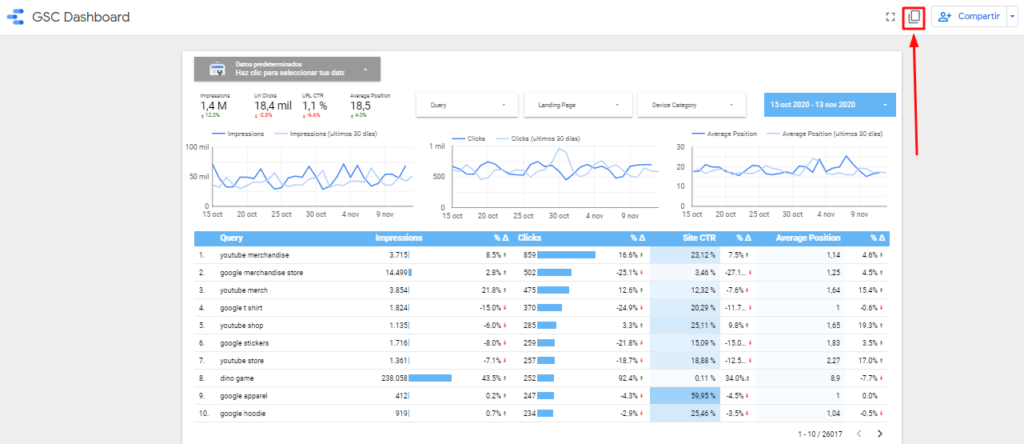The width and height of the screenshot is (1024, 444).
Task: Click the 92.4% clicks change for dino game
Action: coord(630,379)
